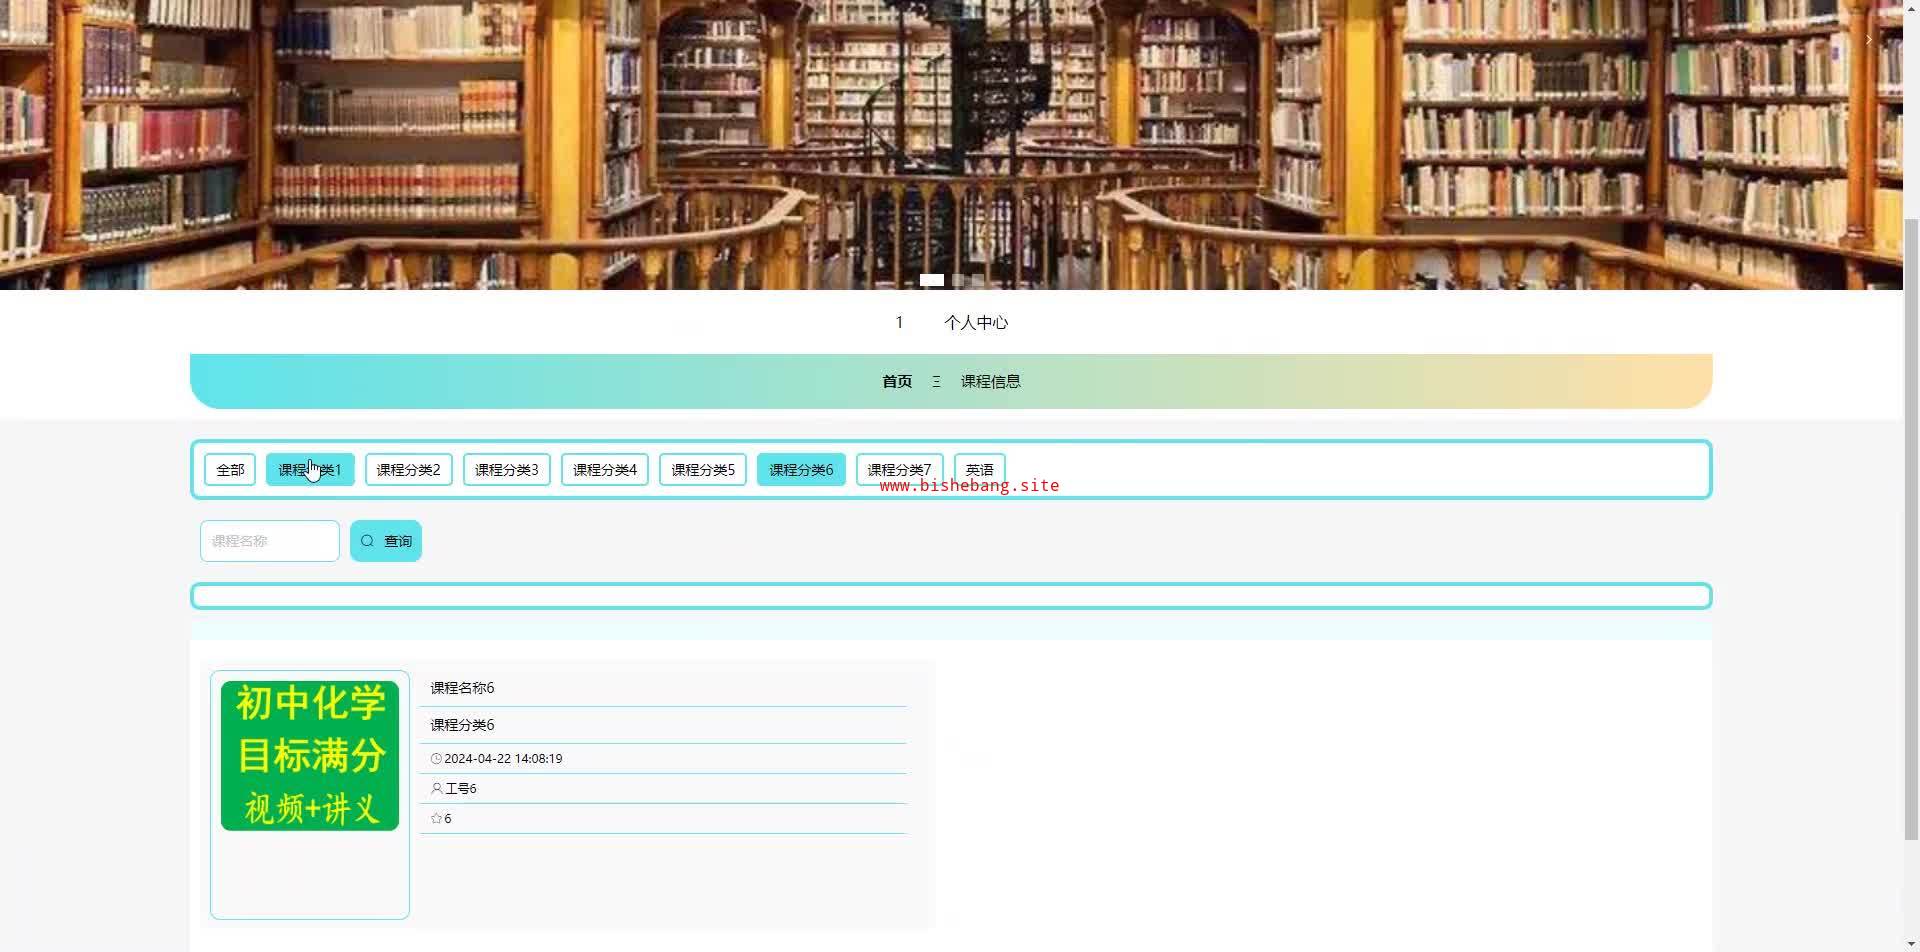Image resolution: width=1920 pixels, height=952 pixels.
Task: Open 课程信息 breadcrumb link
Action: tap(991, 381)
